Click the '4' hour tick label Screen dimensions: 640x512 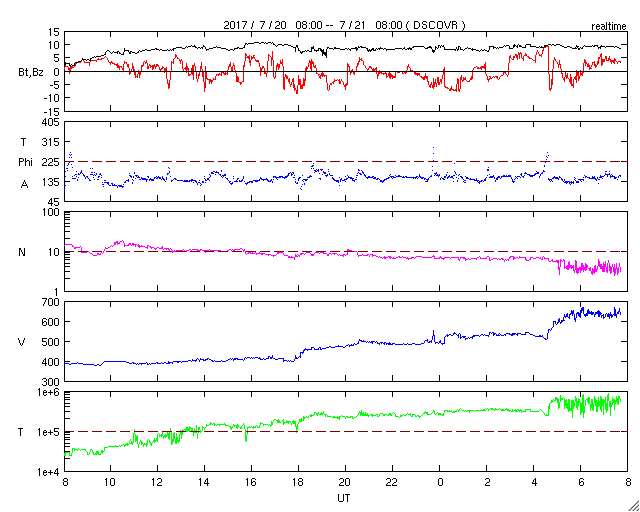534,482
